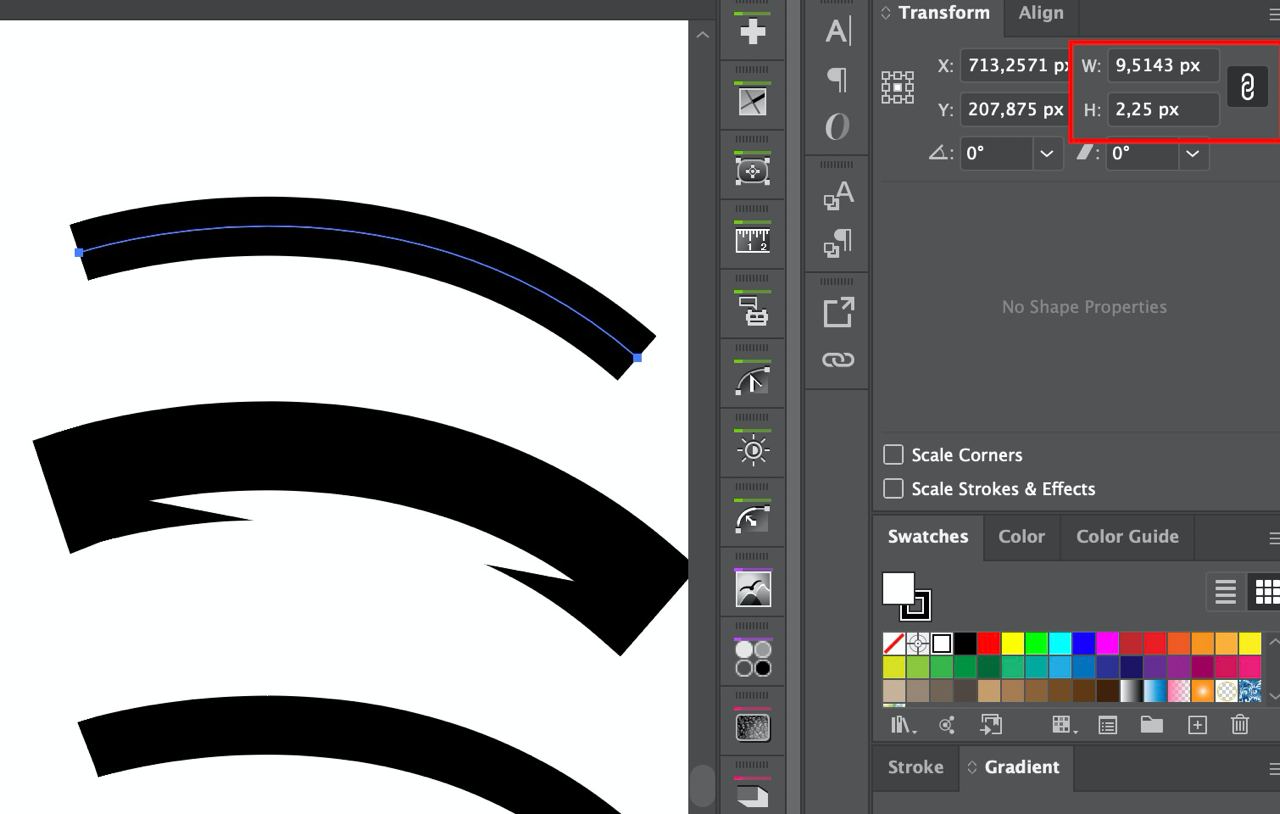Open the Character Styles panel icon
The height and width of the screenshot is (814, 1280).
pyautogui.click(x=838, y=195)
